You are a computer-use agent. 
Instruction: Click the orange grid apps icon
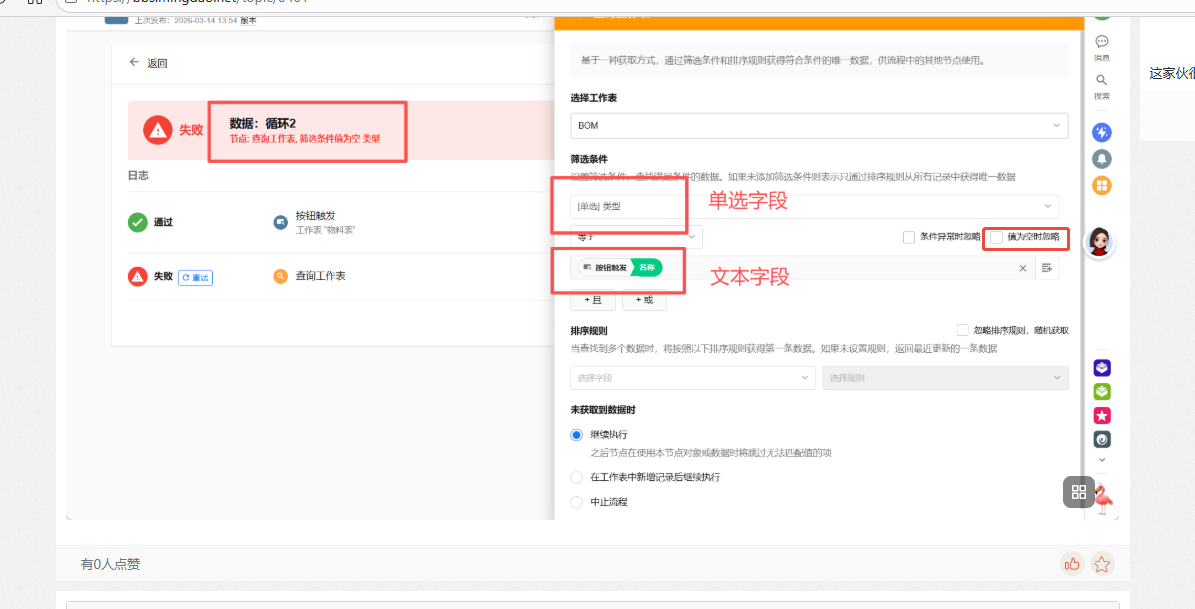1101,185
